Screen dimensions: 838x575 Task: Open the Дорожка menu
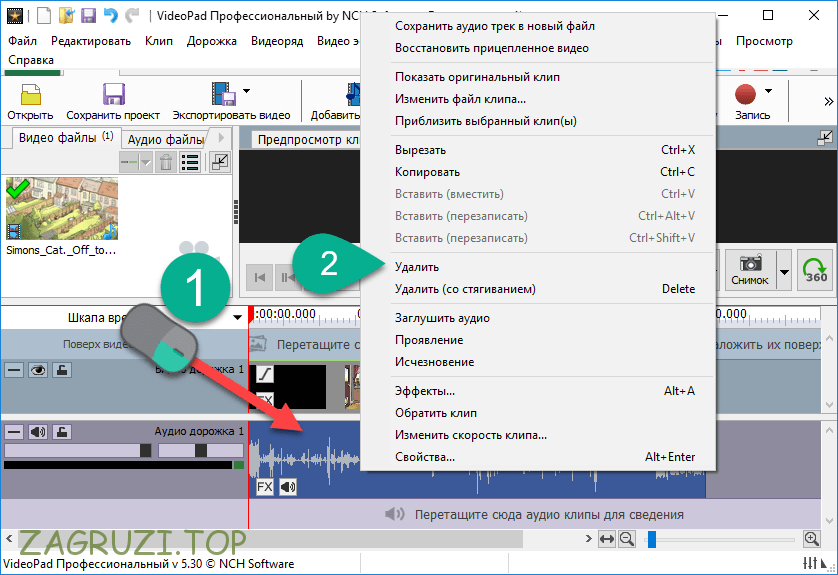(x=212, y=41)
